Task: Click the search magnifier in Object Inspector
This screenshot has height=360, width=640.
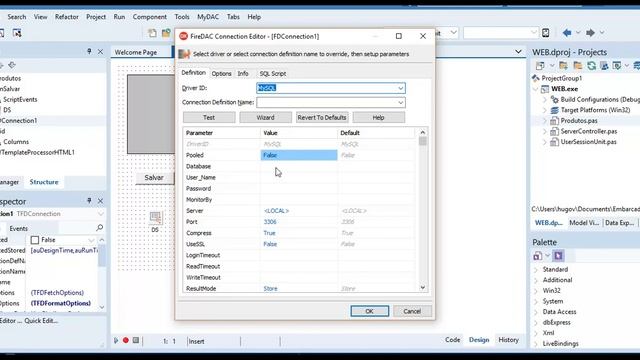Action: pyautogui.click(x=99, y=228)
